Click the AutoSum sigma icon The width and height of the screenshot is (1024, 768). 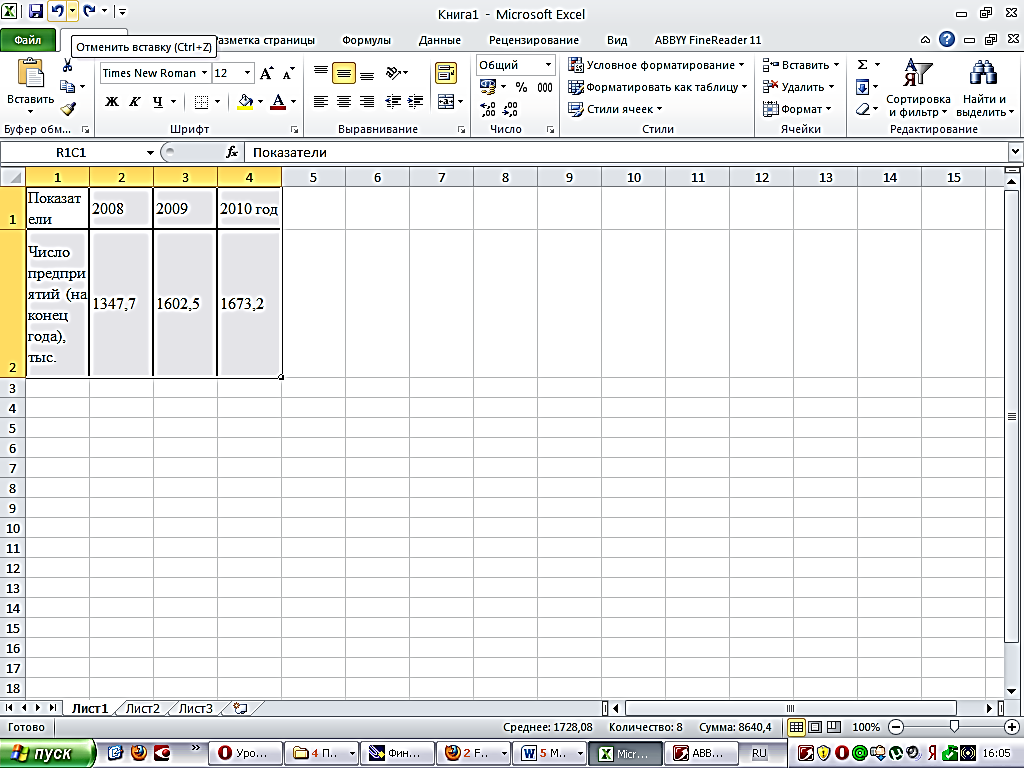pyautogui.click(x=863, y=65)
